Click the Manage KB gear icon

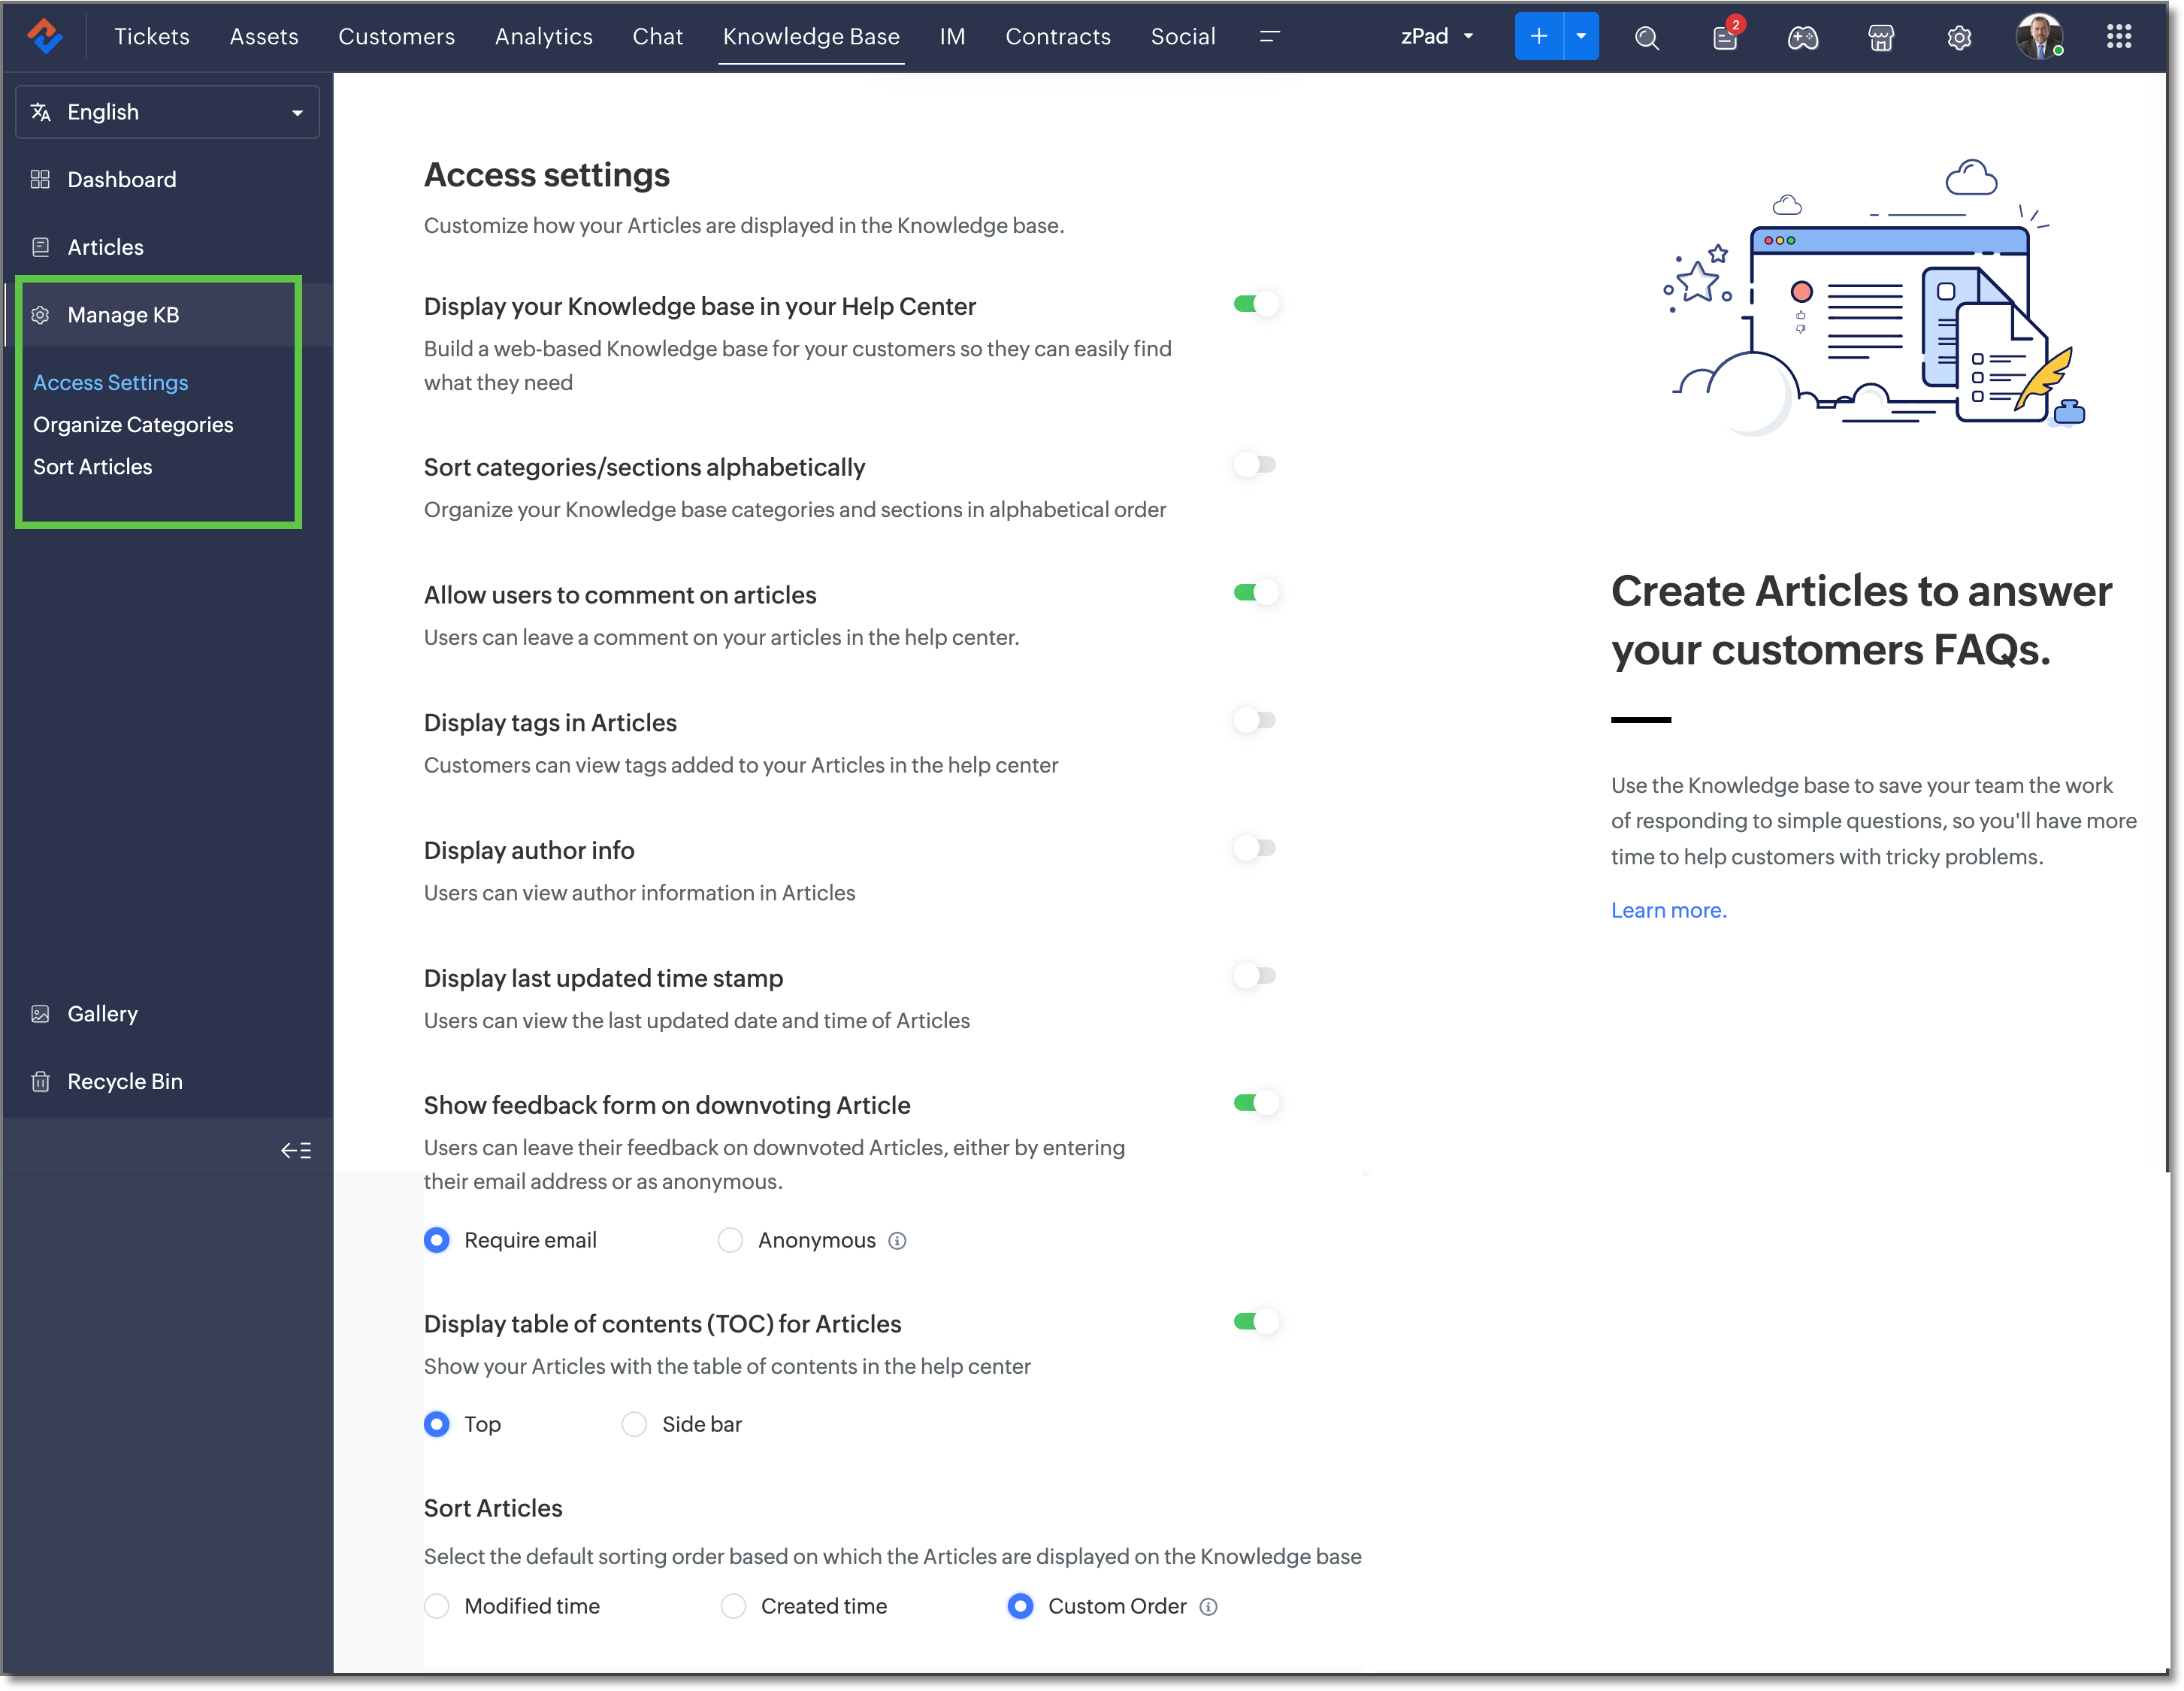coord(40,315)
